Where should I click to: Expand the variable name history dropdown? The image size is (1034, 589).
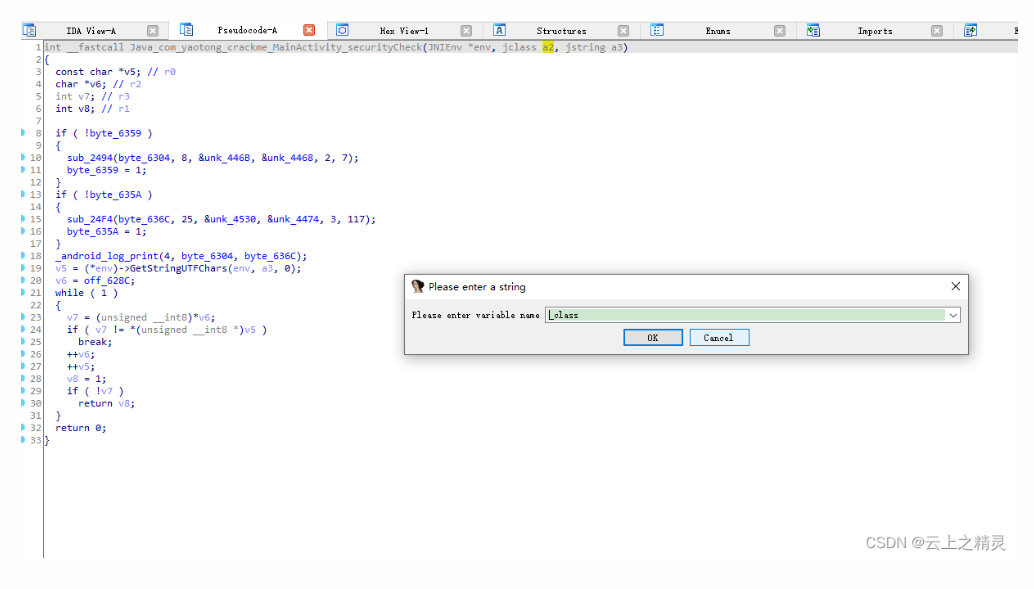(x=953, y=315)
